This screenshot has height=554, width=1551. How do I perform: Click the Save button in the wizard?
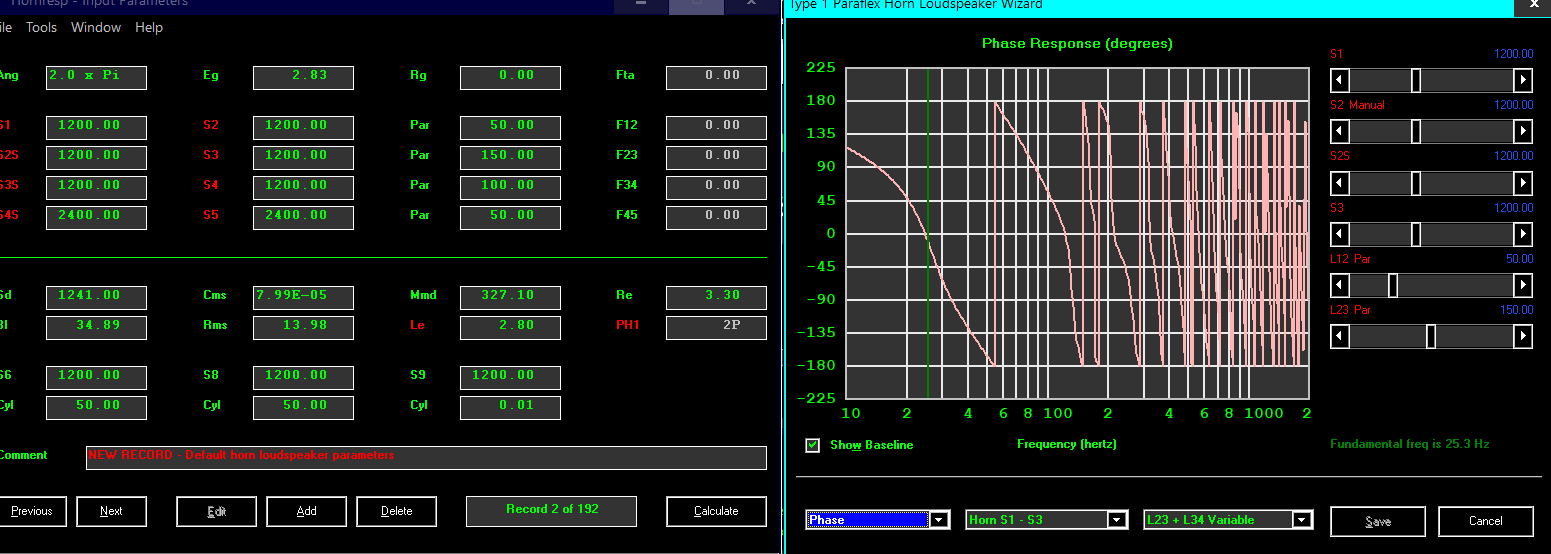[x=1377, y=521]
